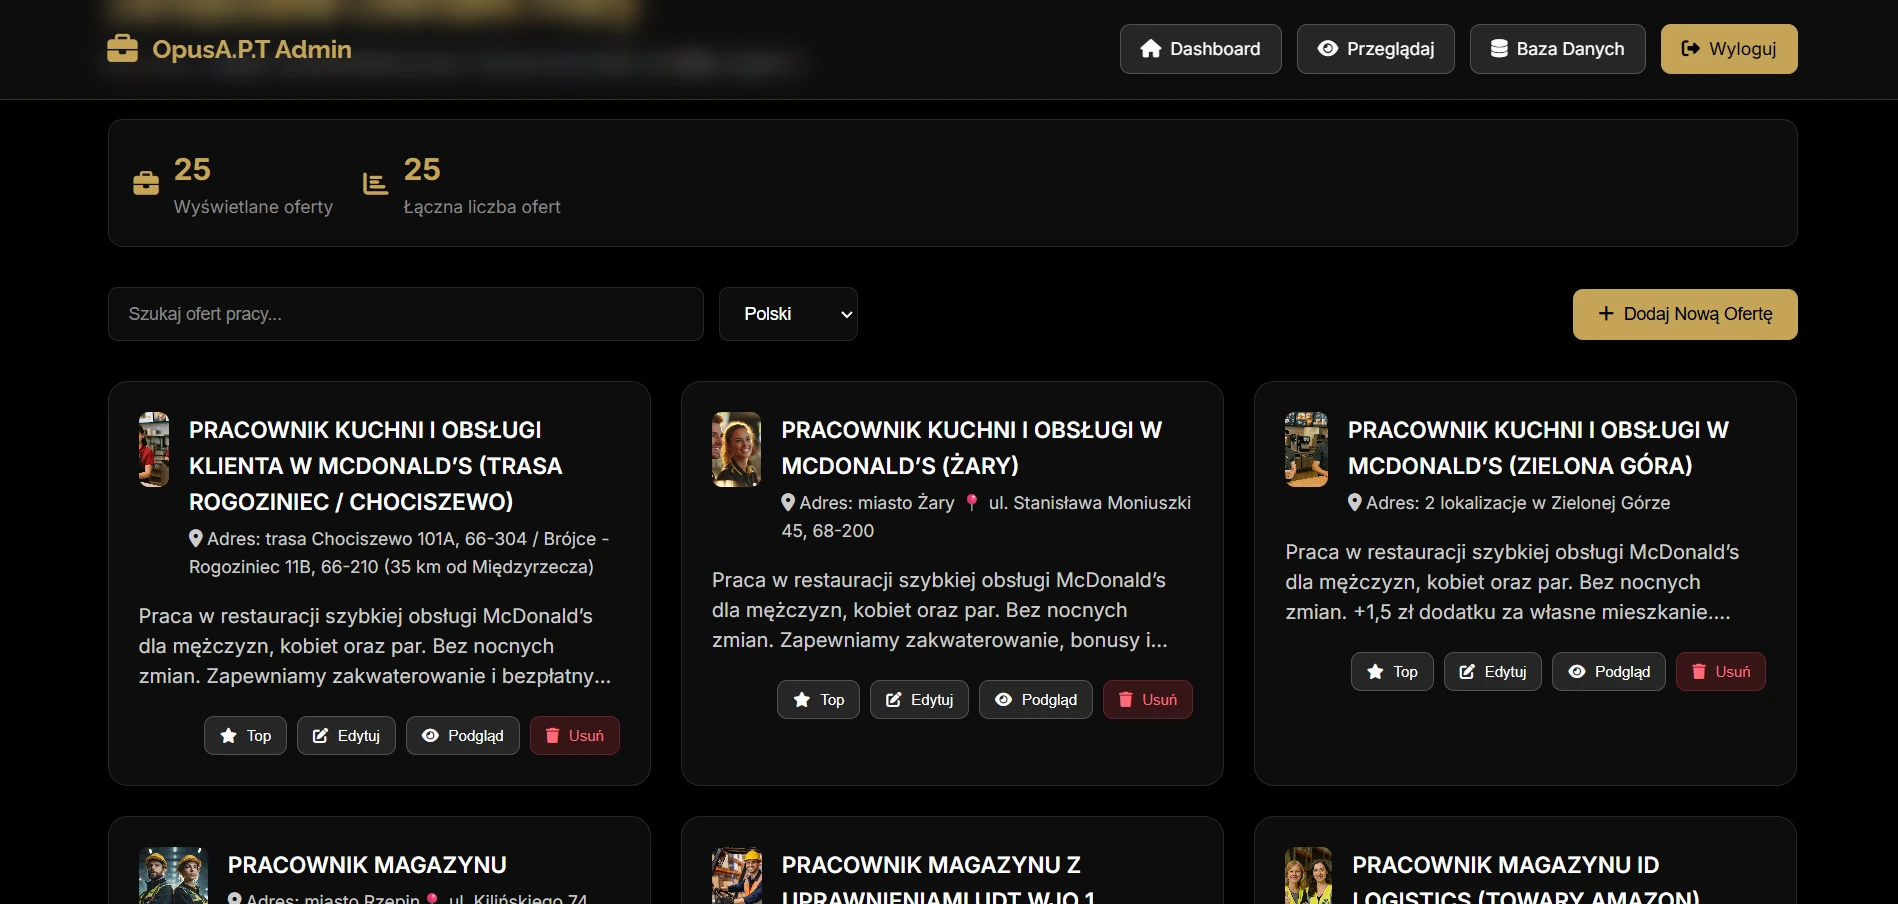
Task: Click the OpusA.P.T Admin title text
Action: pyautogui.click(x=252, y=49)
